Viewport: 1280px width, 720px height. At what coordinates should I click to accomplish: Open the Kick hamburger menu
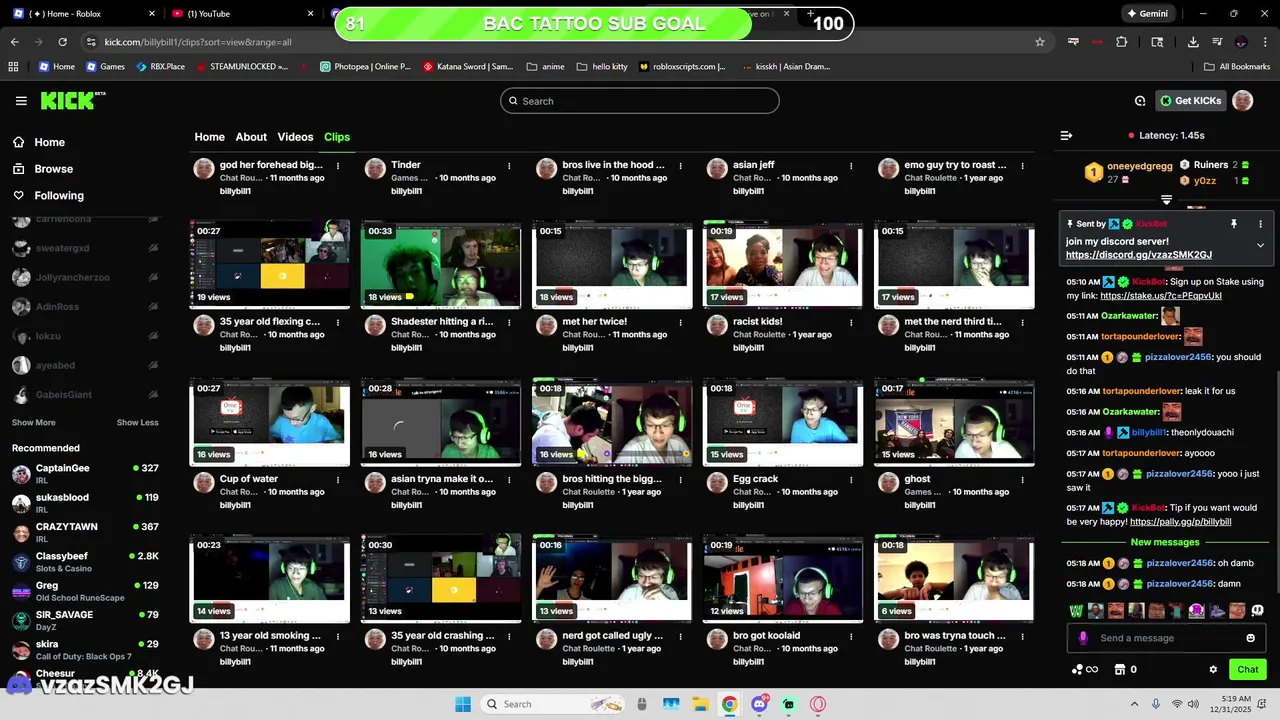click(x=21, y=101)
